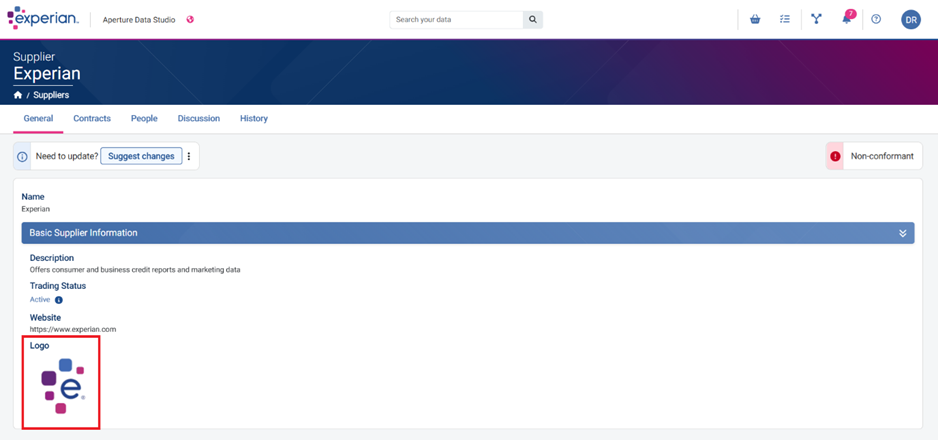The height and width of the screenshot is (440, 938).
Task: Click the Basic Supplier Information header bar
Action: coord(468,233)
